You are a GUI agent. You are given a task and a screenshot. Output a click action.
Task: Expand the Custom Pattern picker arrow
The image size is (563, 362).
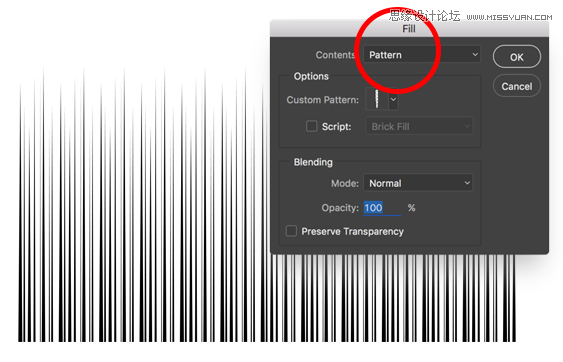pos(394,99)
